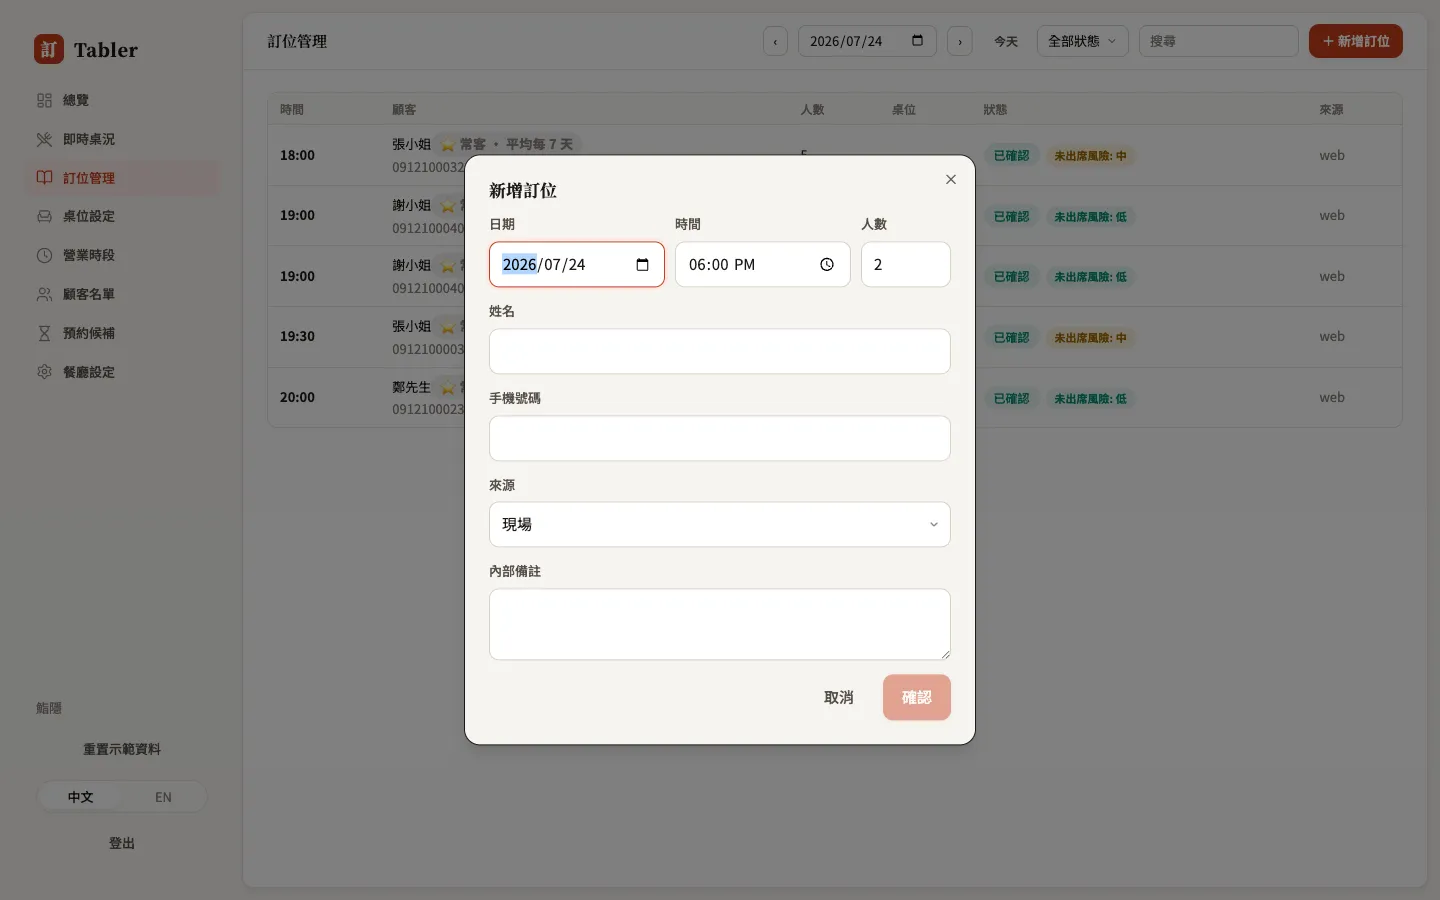Click the 即時桌況 utensils icon

(44, 139)
